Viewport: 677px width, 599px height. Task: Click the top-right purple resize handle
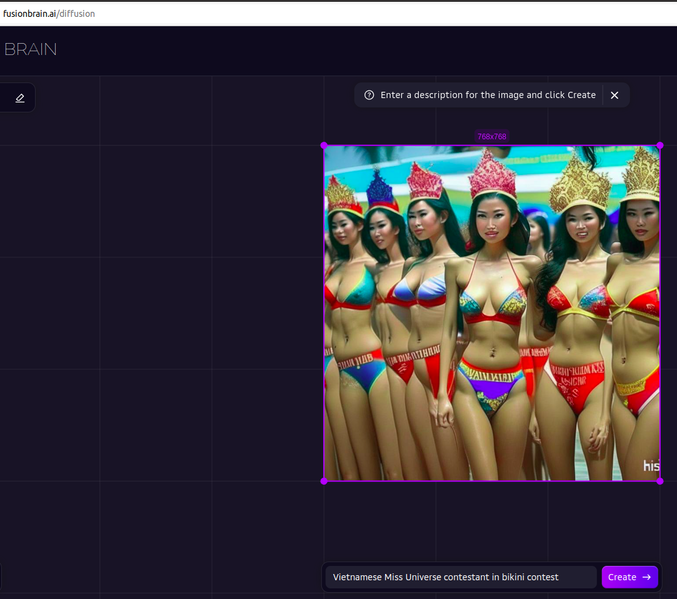pos(660,146)
